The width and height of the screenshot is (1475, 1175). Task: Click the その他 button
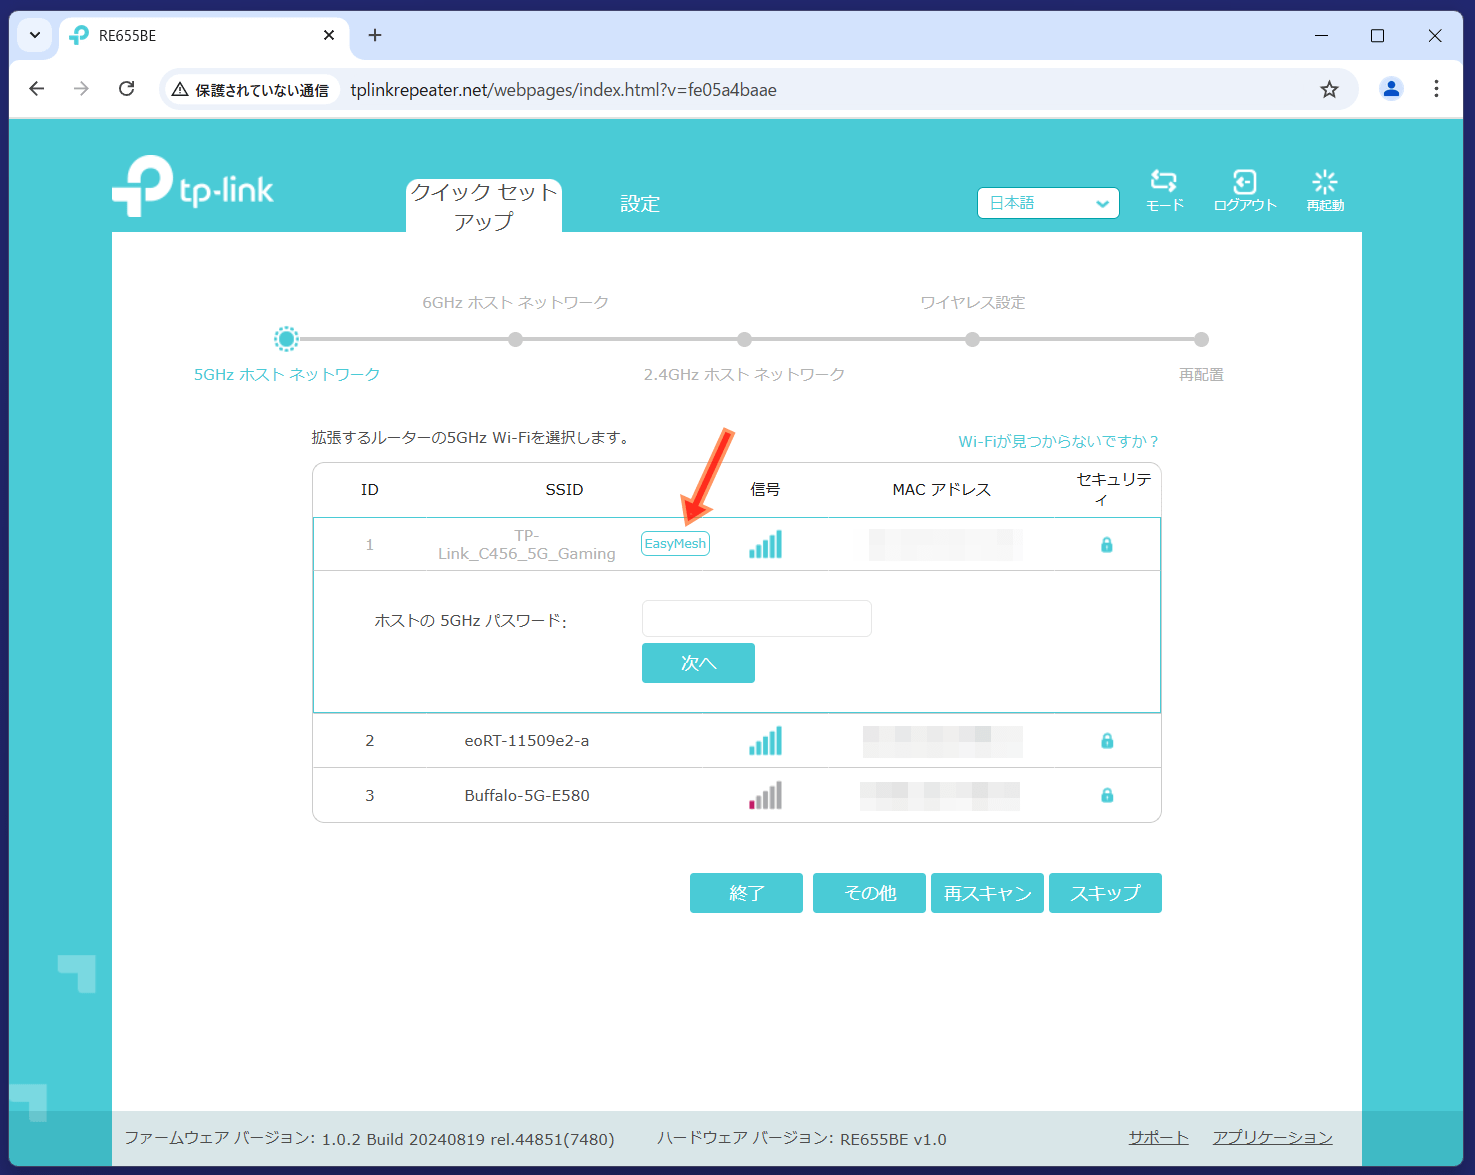point(870,893)
